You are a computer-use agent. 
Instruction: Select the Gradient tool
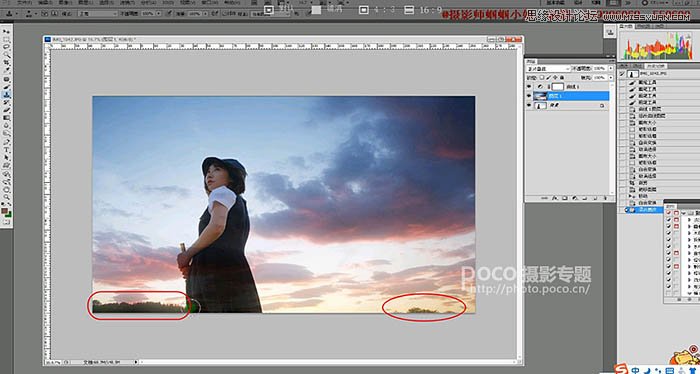tap(8, 117)
